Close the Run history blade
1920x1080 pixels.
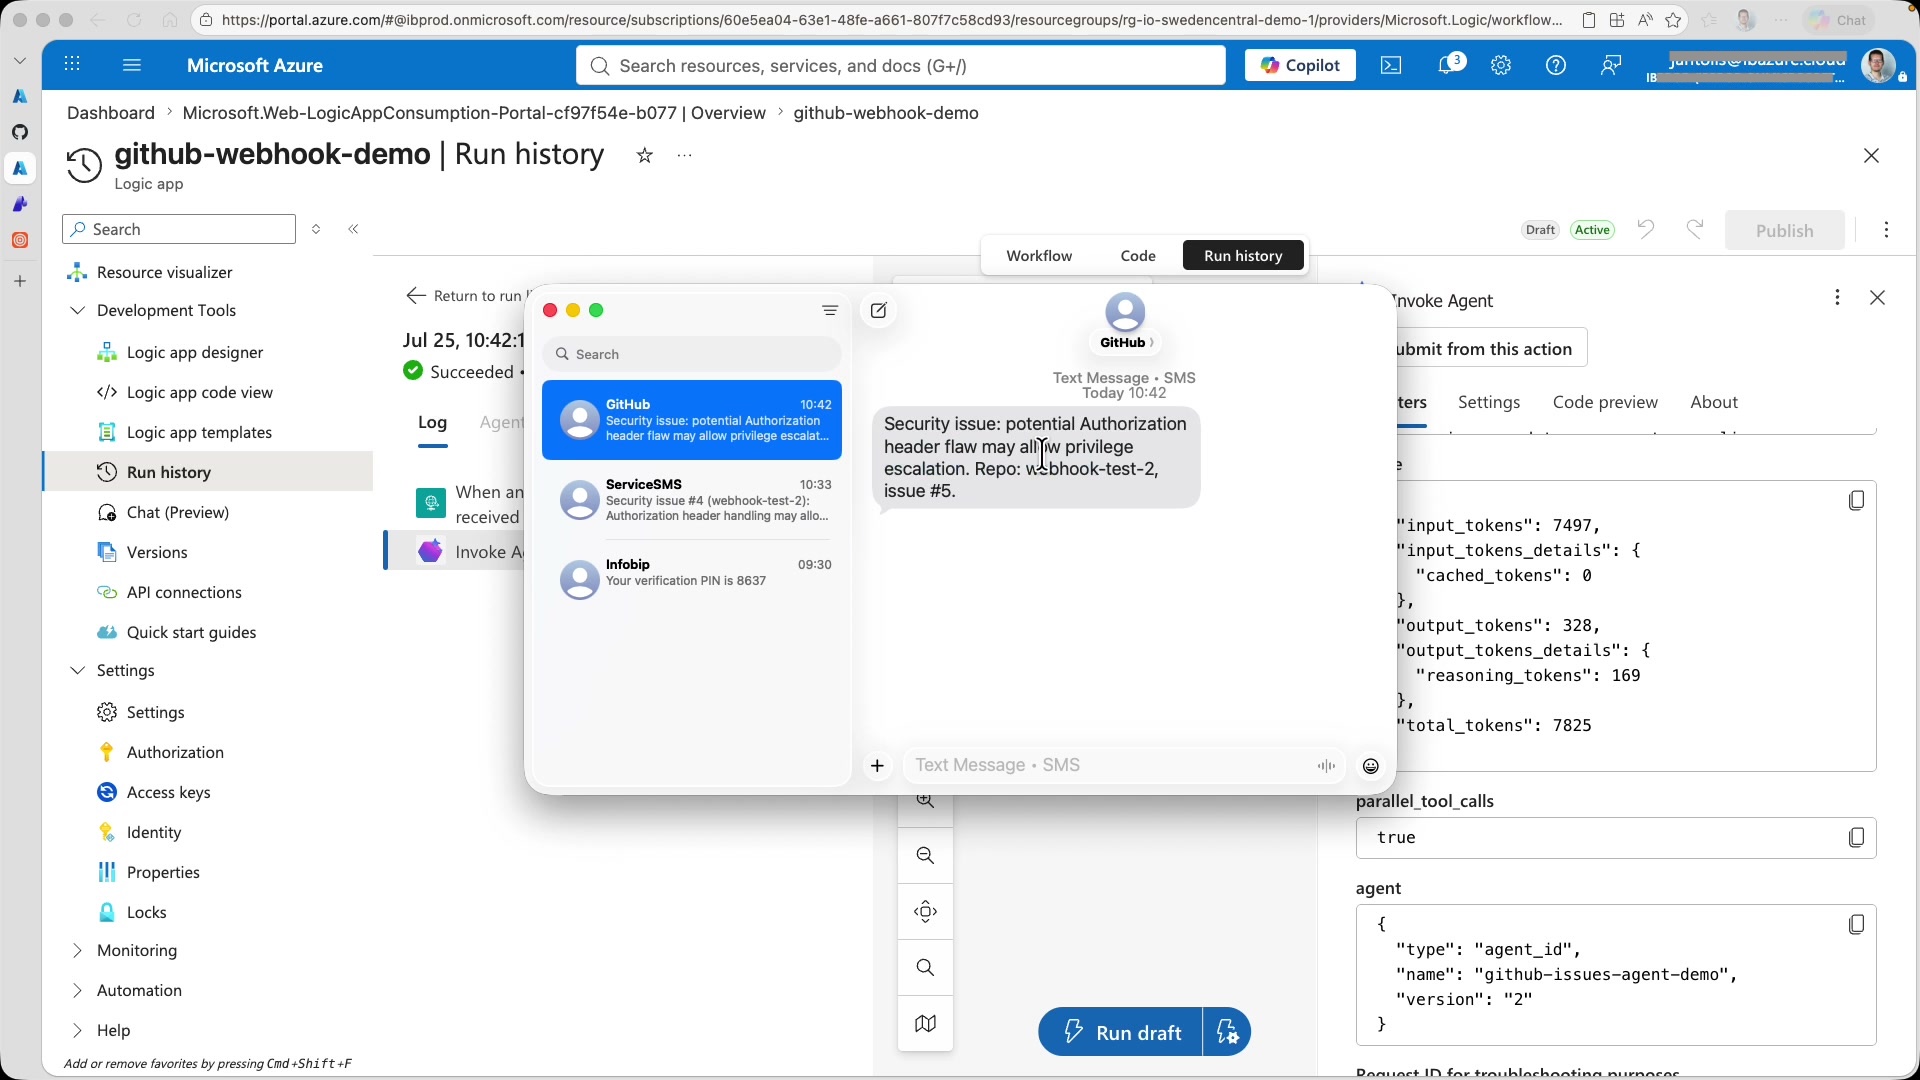coord(1872,156)
